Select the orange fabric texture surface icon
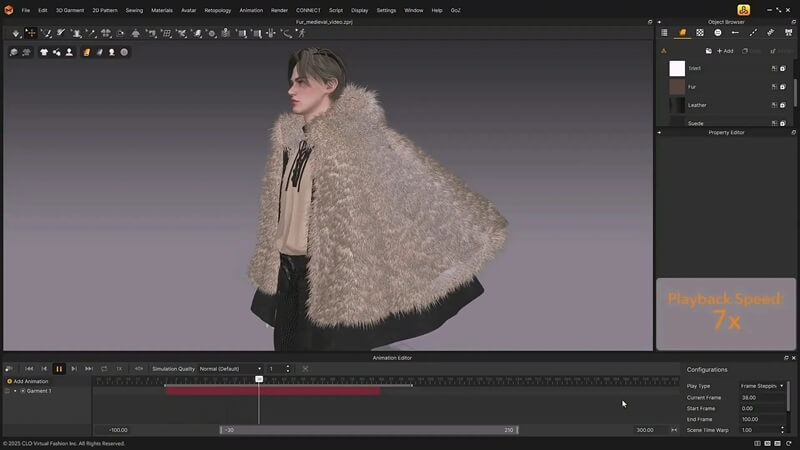This screenshot has height=450, width=800. coord(87,52)
